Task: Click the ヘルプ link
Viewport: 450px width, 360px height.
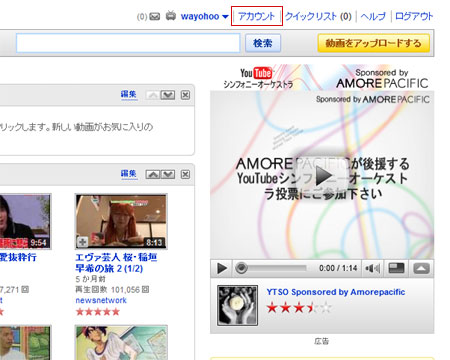Action: pyautogui.click(x=373, y=16)
